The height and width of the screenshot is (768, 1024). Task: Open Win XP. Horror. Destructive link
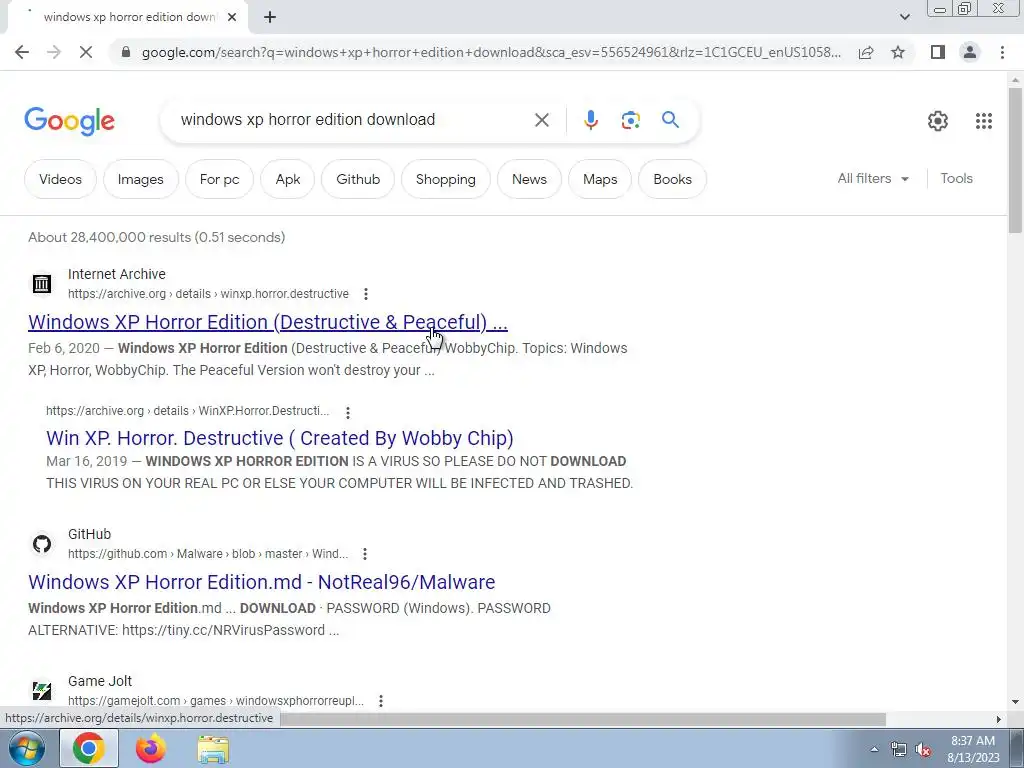pyautogui.click(x=280, y=438)
